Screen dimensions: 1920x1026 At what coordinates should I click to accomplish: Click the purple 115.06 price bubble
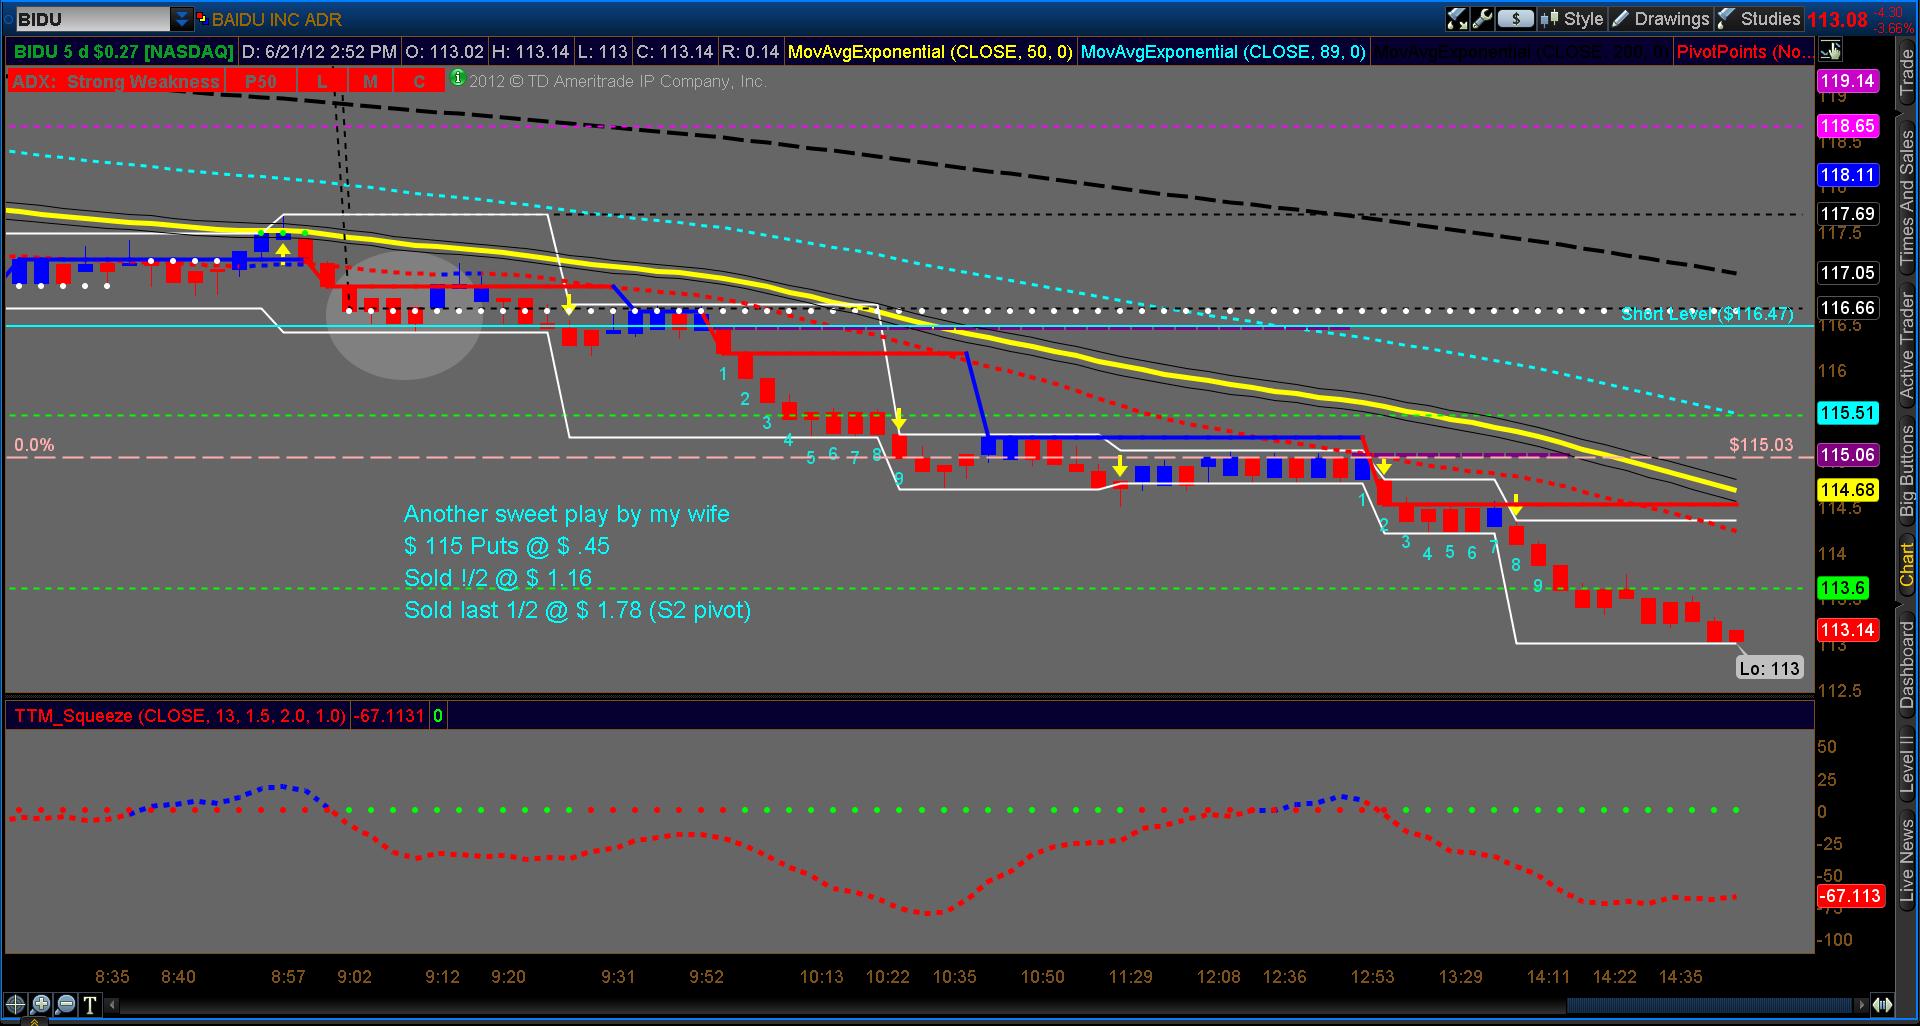[x=1848, y=455]
